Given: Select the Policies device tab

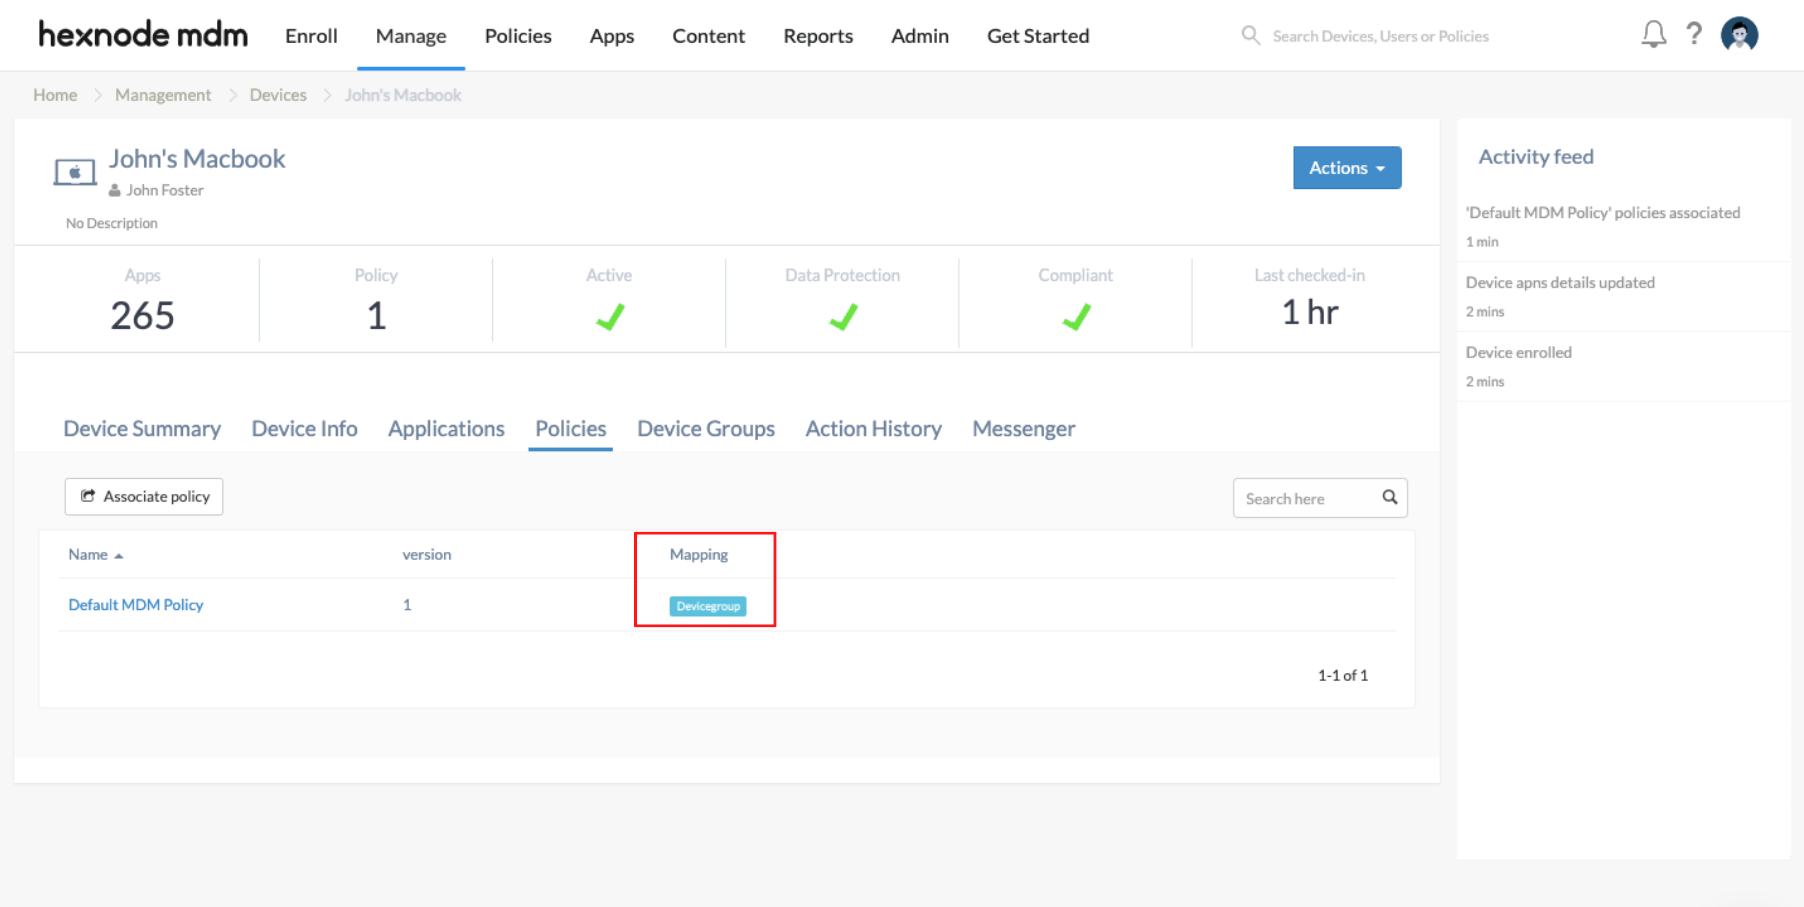Looking at the screenshot, I should click(570, 428).
